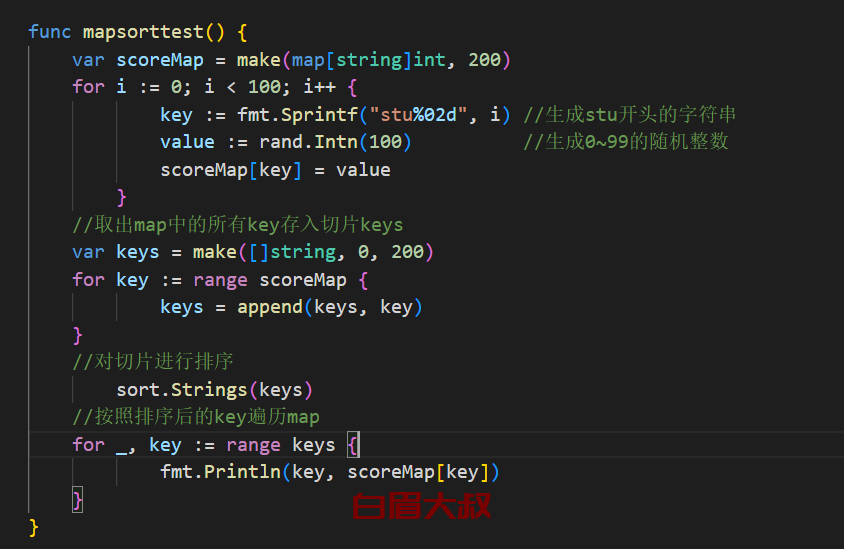This screenshot has width=844, height=549.
Task: Click the range keyword before scoreMap
Action: [x=220, y=280]
